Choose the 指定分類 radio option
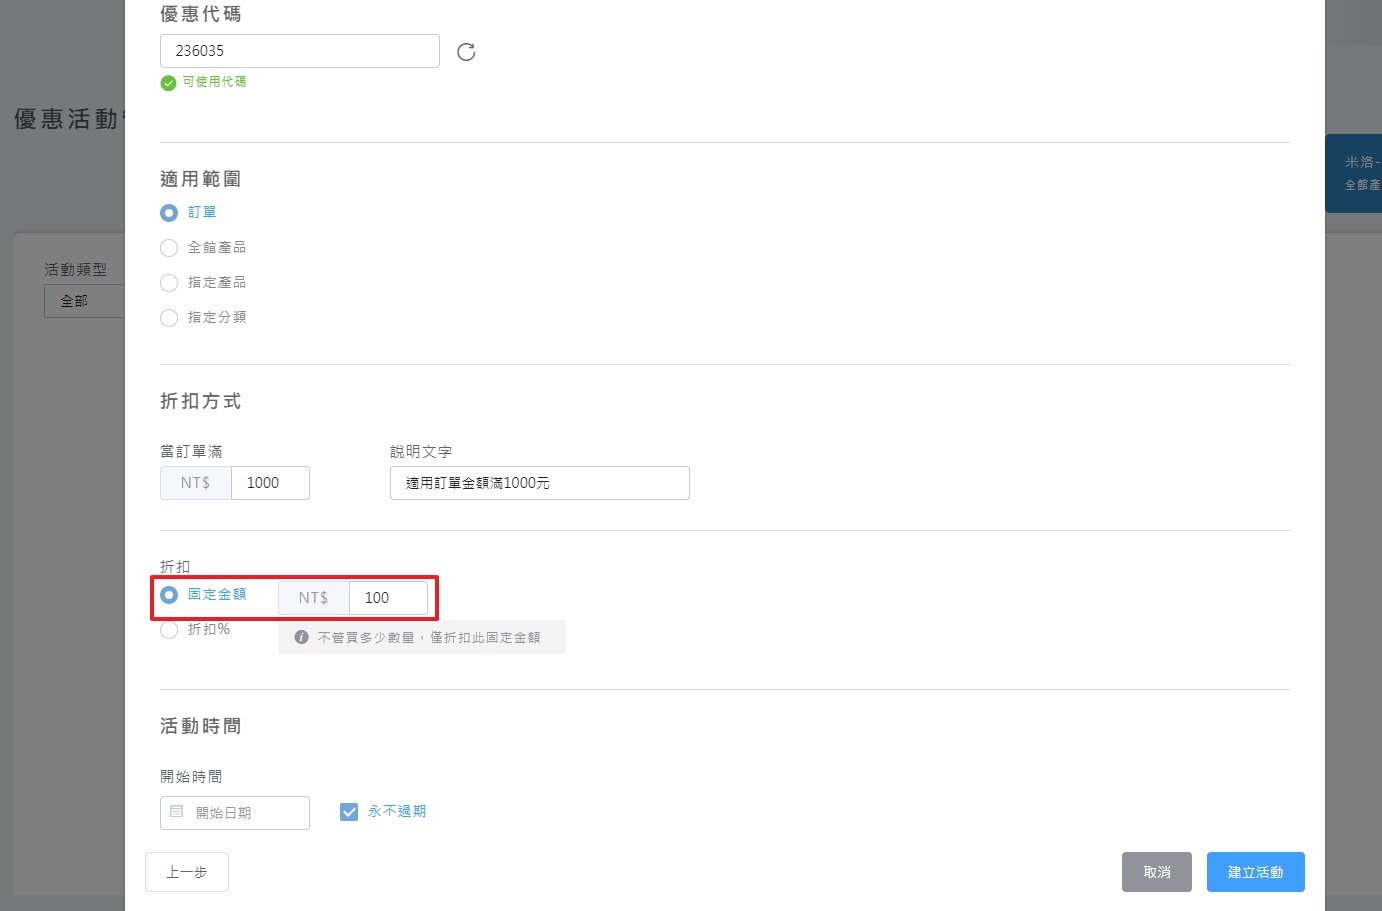The image size is (1382, 911). click(x=169, y=318)
